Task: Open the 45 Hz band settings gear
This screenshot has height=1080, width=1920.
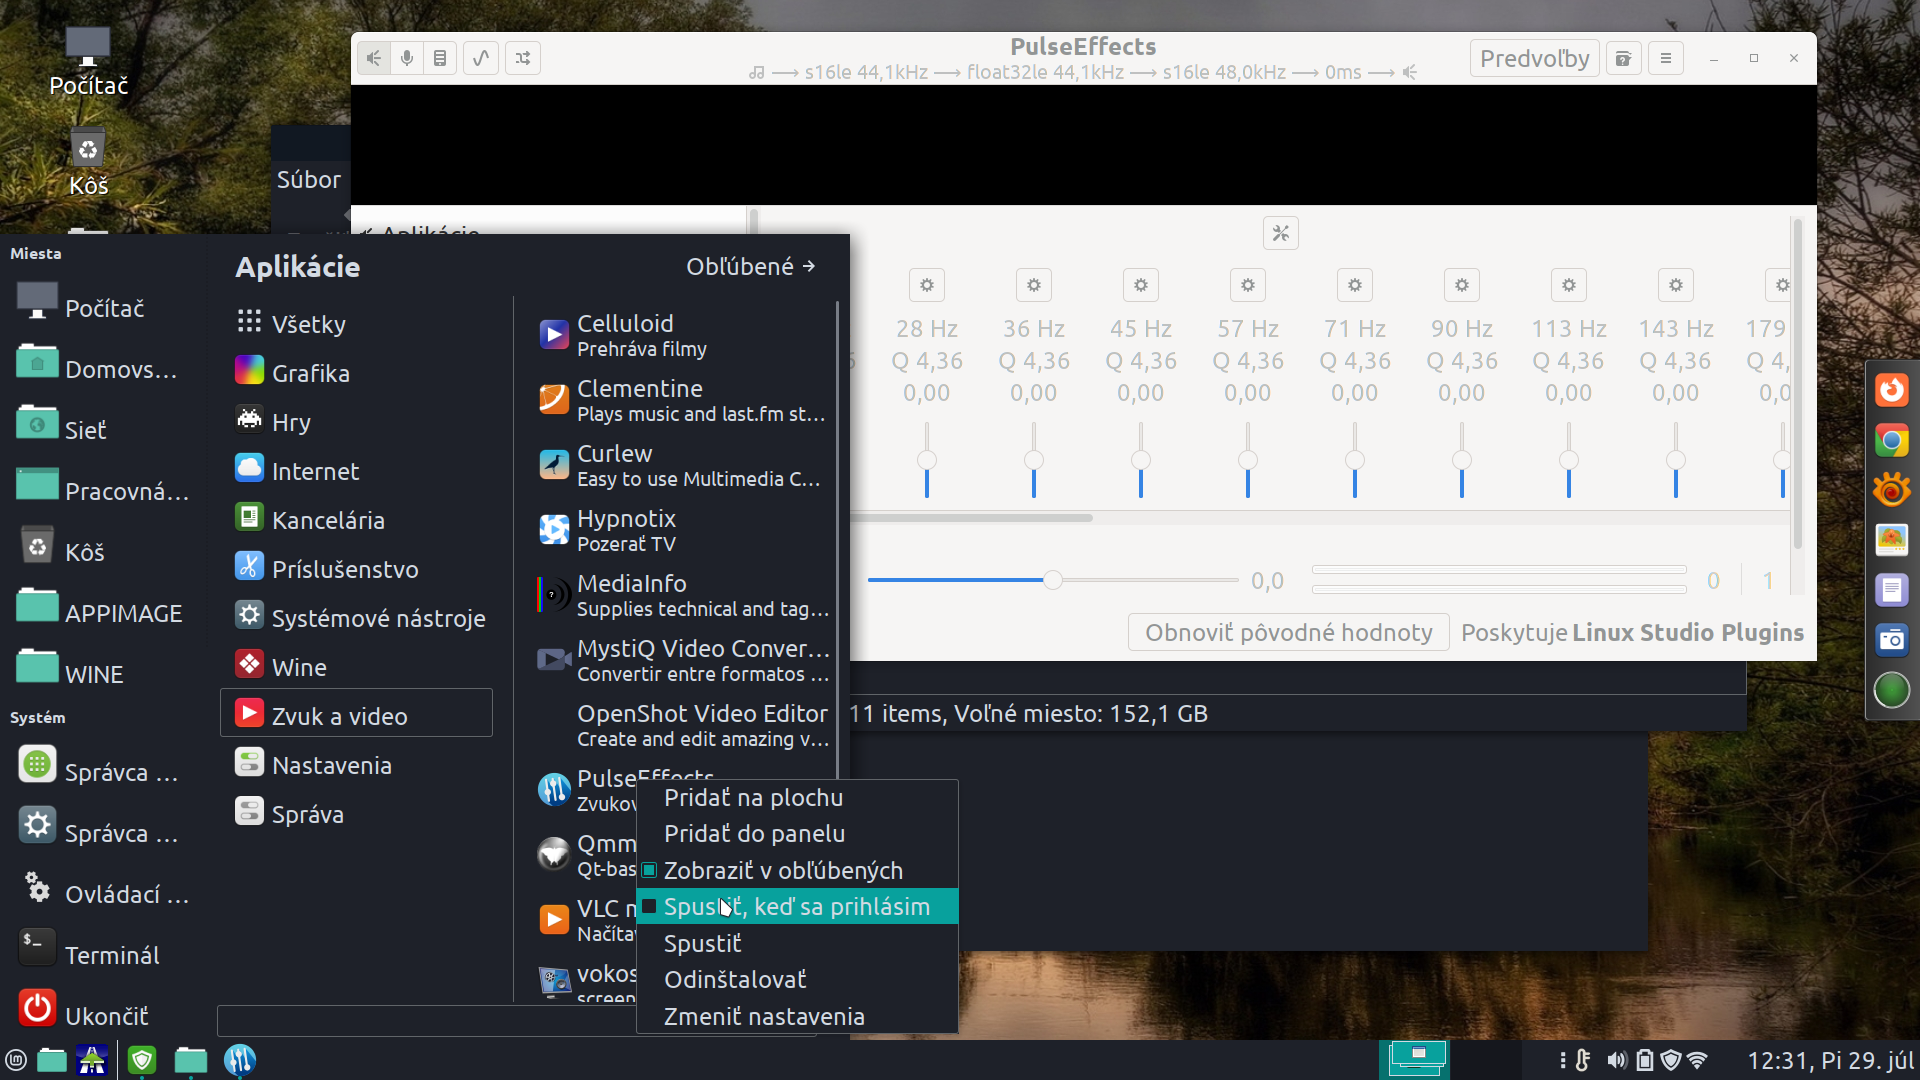Action: [x=1140, y=286]
